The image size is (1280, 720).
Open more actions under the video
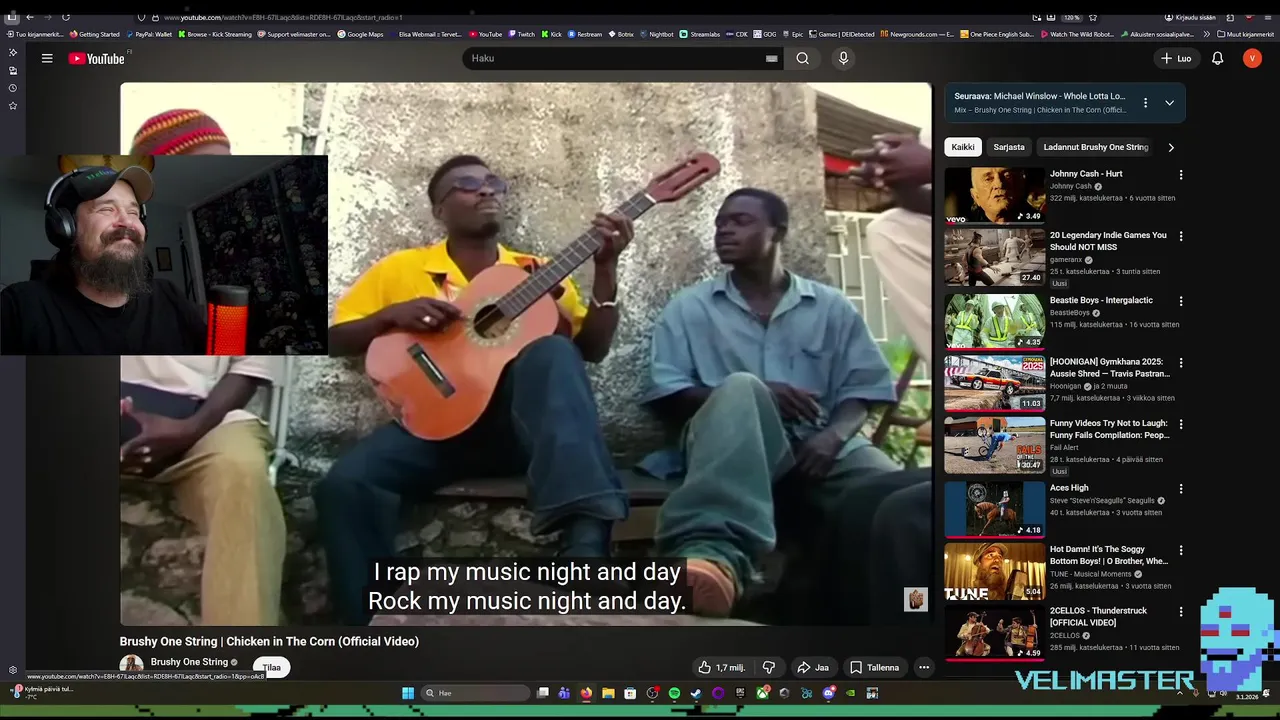click(x=924, y=667)
